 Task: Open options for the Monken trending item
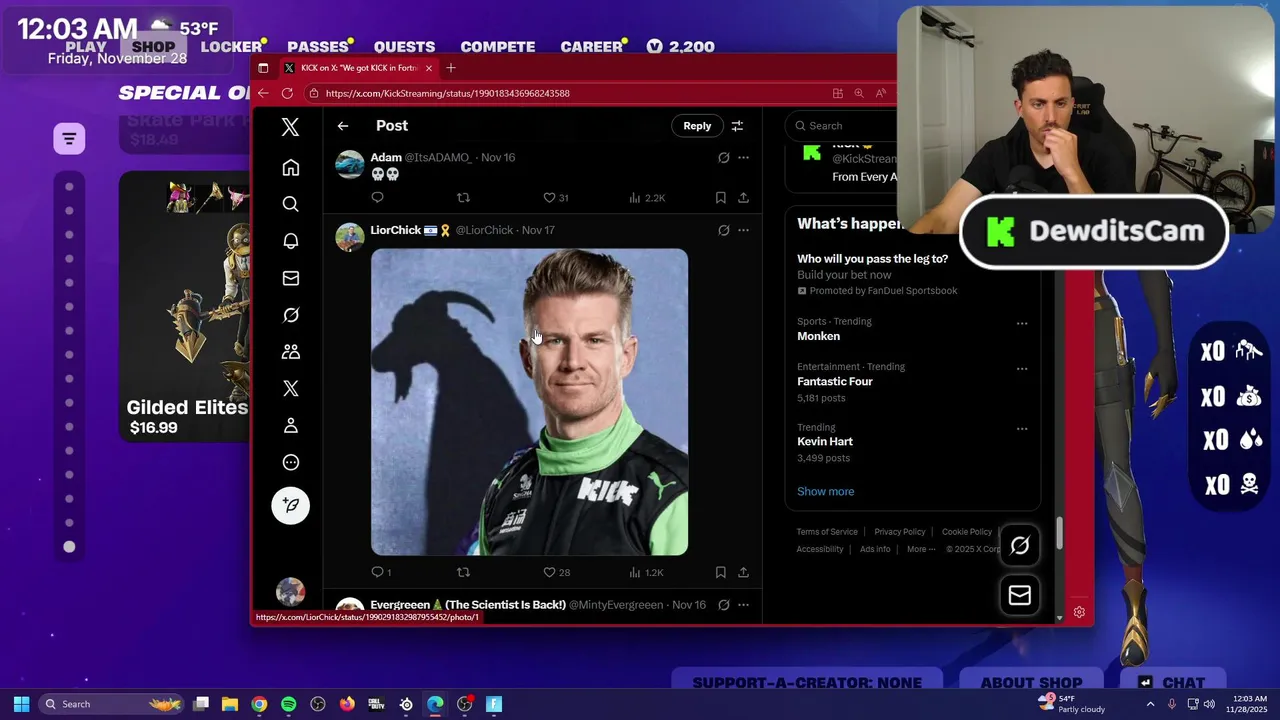tap(1022, 323)
